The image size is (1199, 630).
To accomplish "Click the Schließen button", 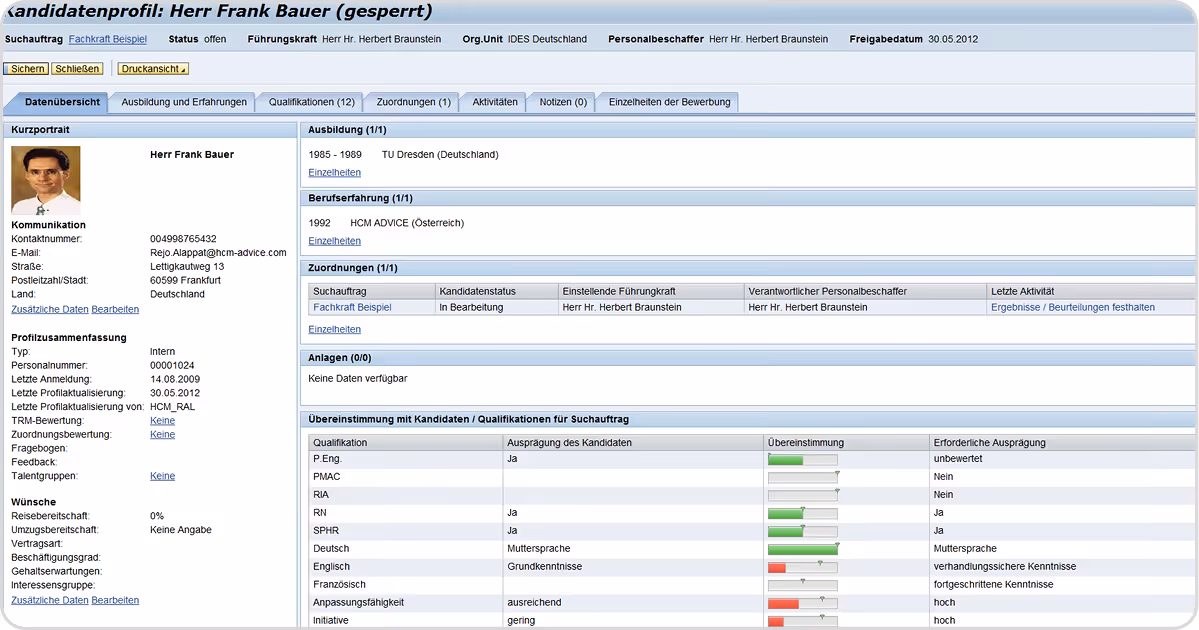I will (x=77, y=69).
